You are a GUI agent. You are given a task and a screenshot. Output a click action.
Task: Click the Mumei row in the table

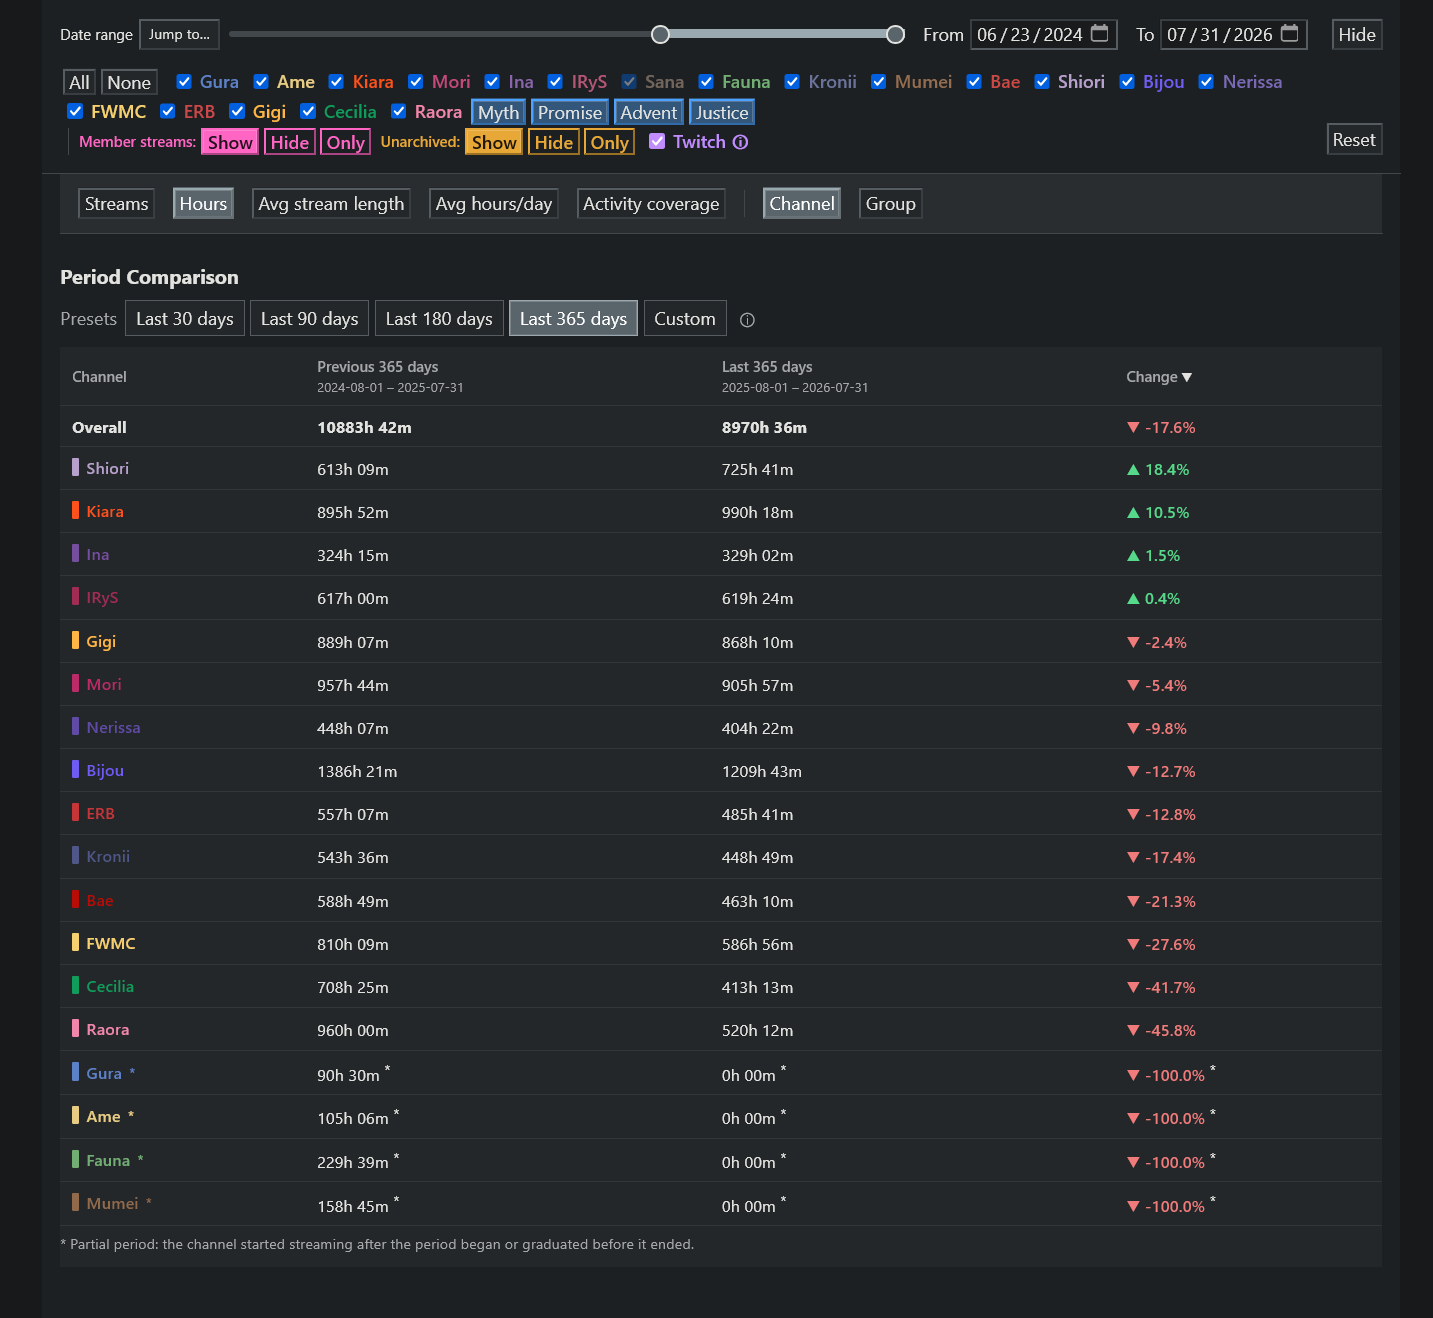click(721, 1204)
